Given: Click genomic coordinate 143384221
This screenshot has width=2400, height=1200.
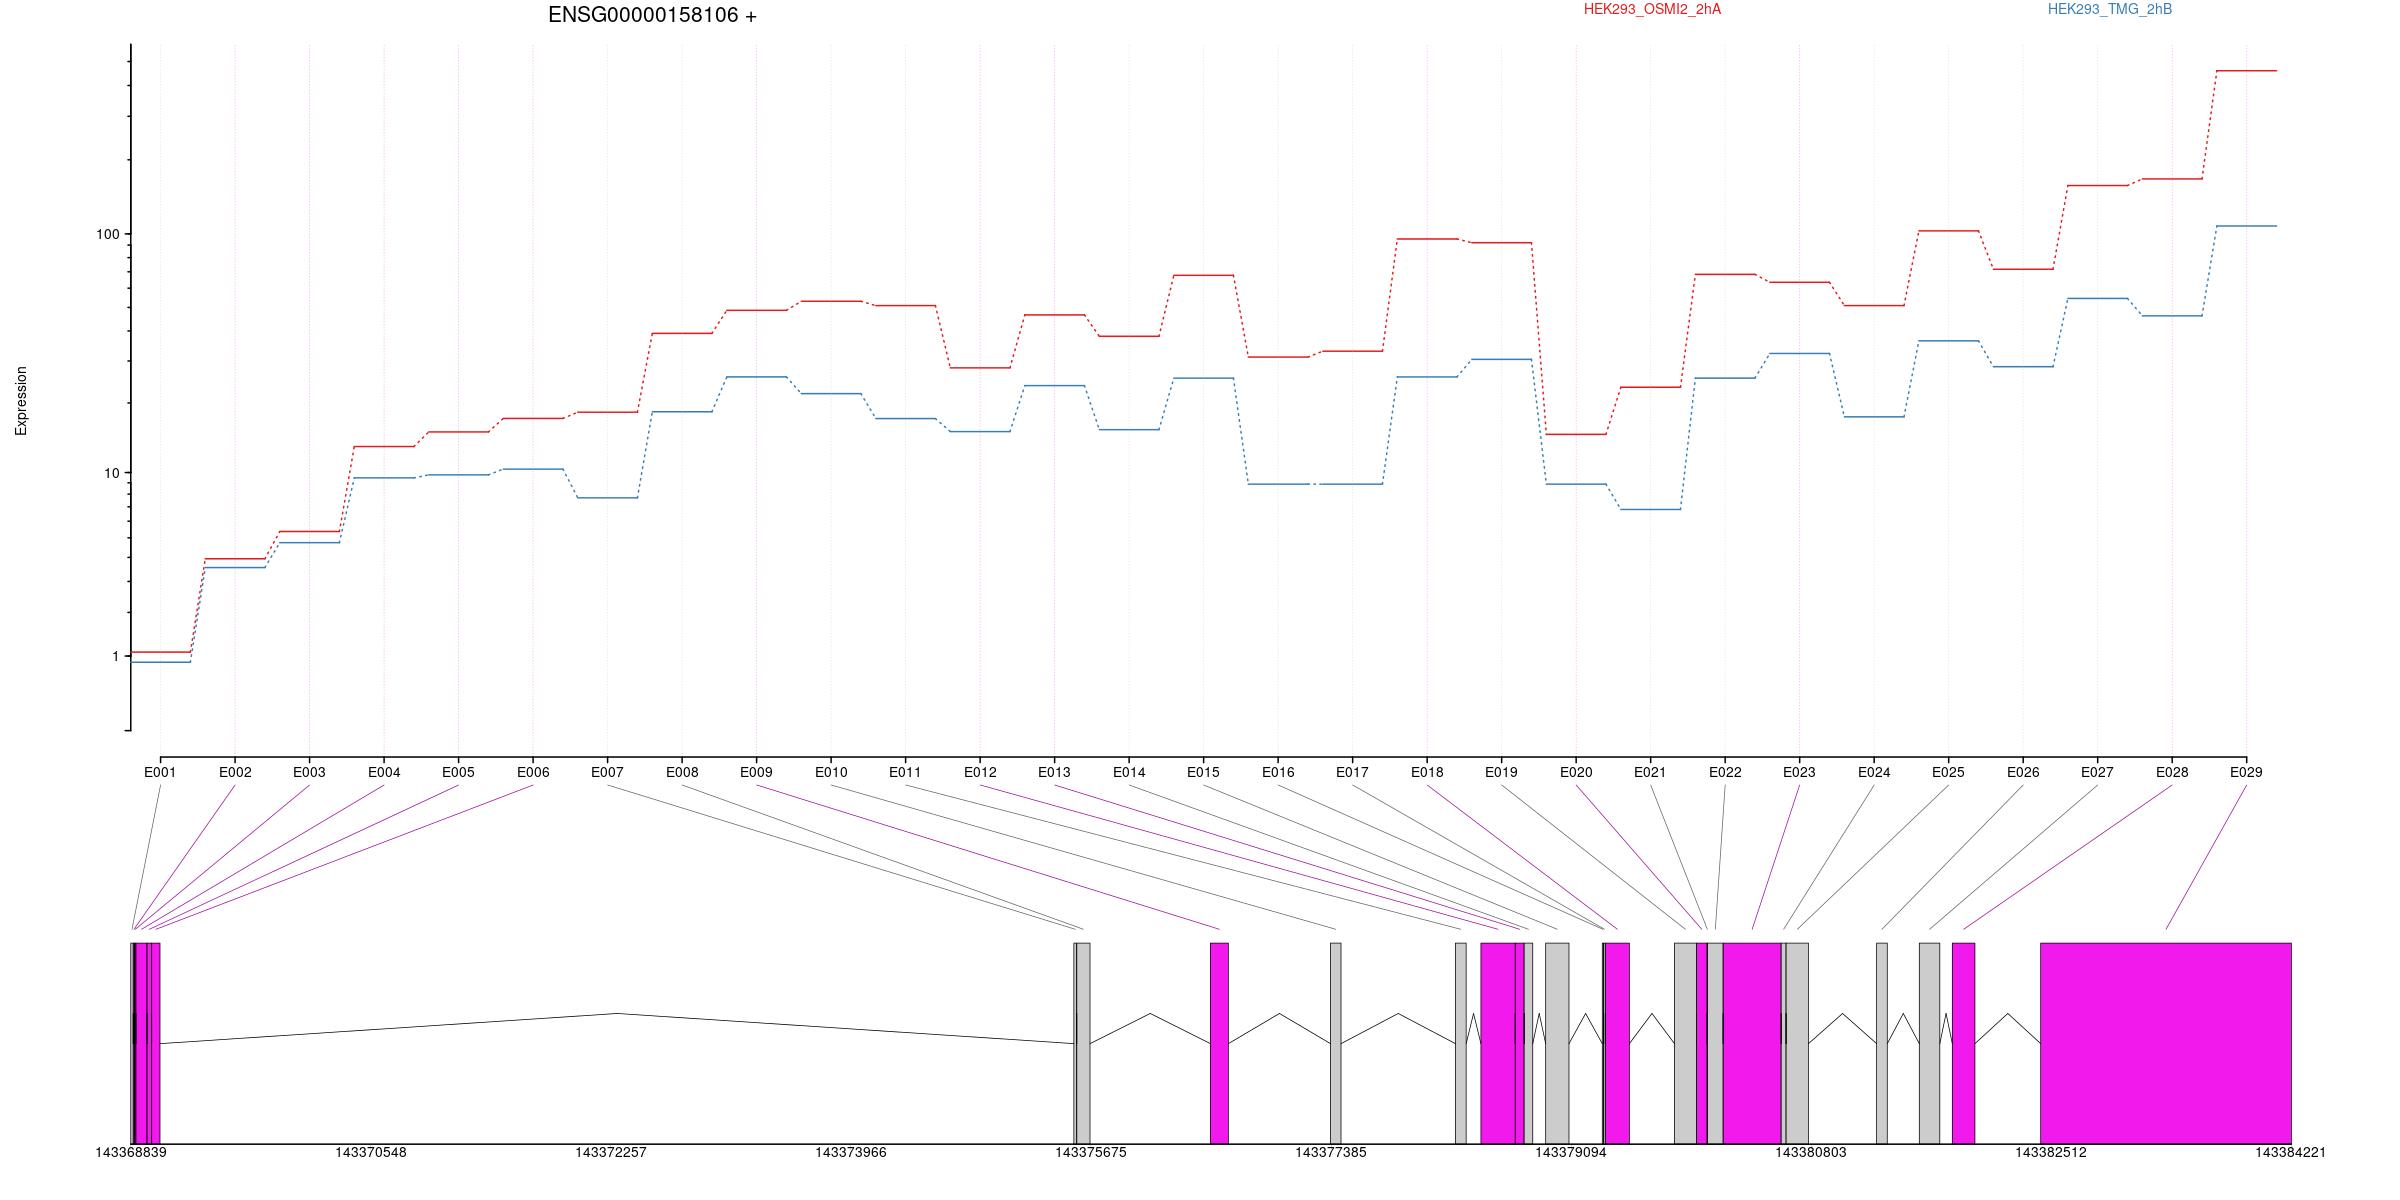Looking at the screenshot, I should point(2291,1152).
